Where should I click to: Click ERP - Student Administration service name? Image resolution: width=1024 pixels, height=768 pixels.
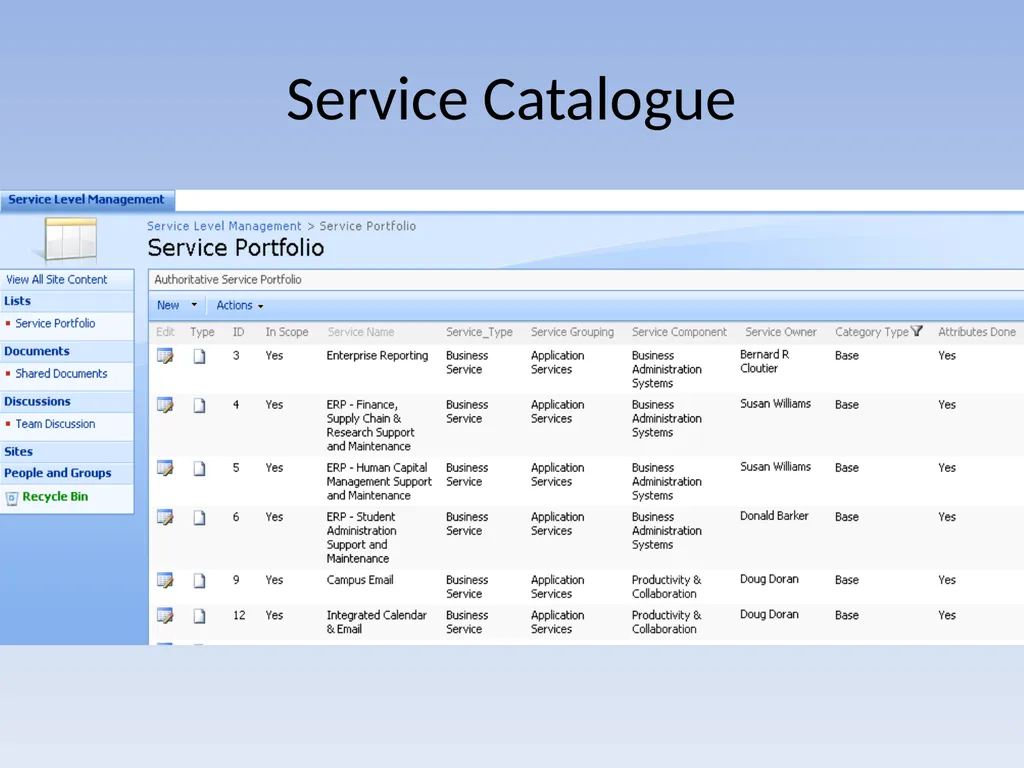pos(362,538)
